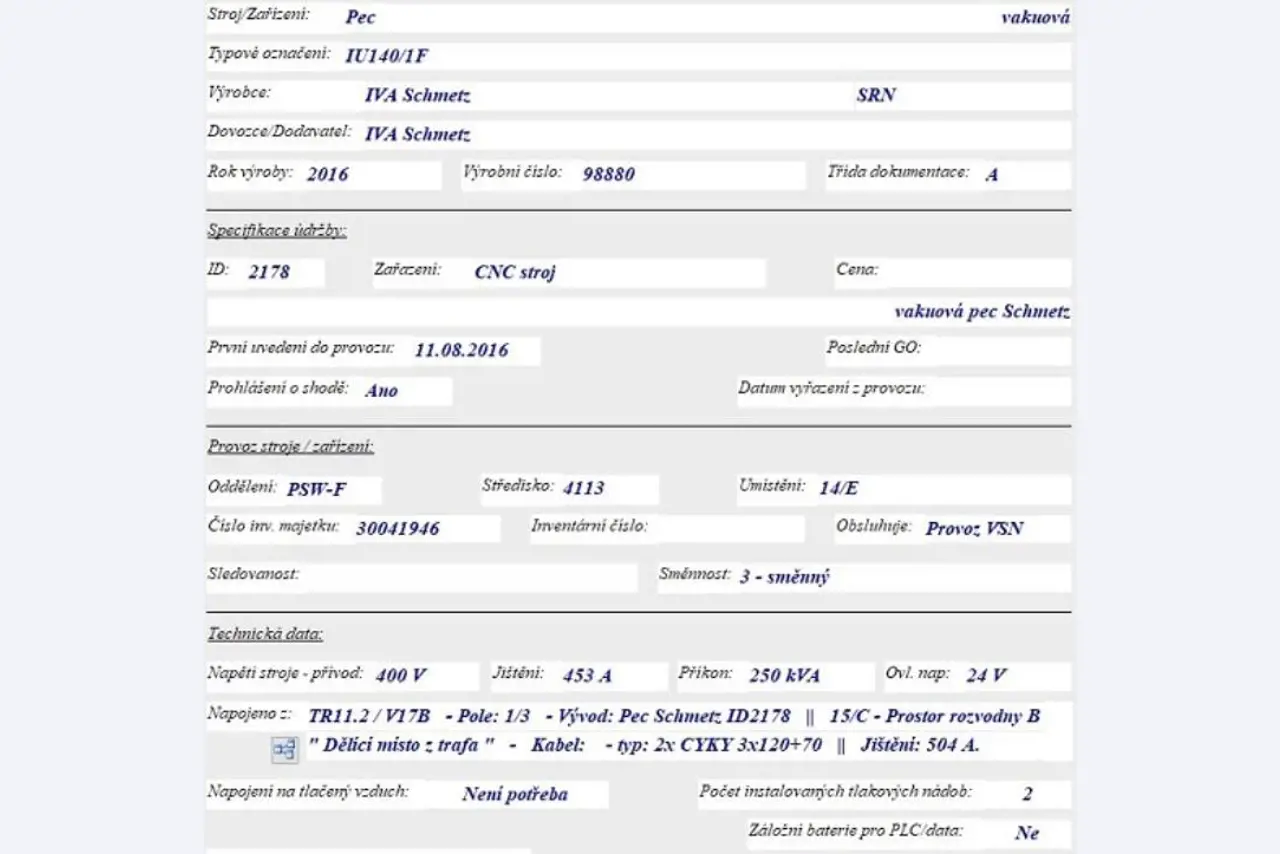The image size is (1280, 854).
Task: Click the connection diagram icon beside Napojeno z
Action: [285, 749]
